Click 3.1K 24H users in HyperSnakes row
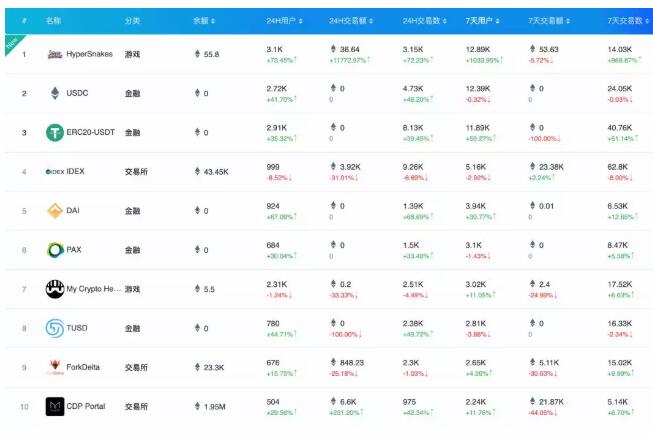Image resolution: width=653 pixels, height=435 pixels. tap(275, 49)
